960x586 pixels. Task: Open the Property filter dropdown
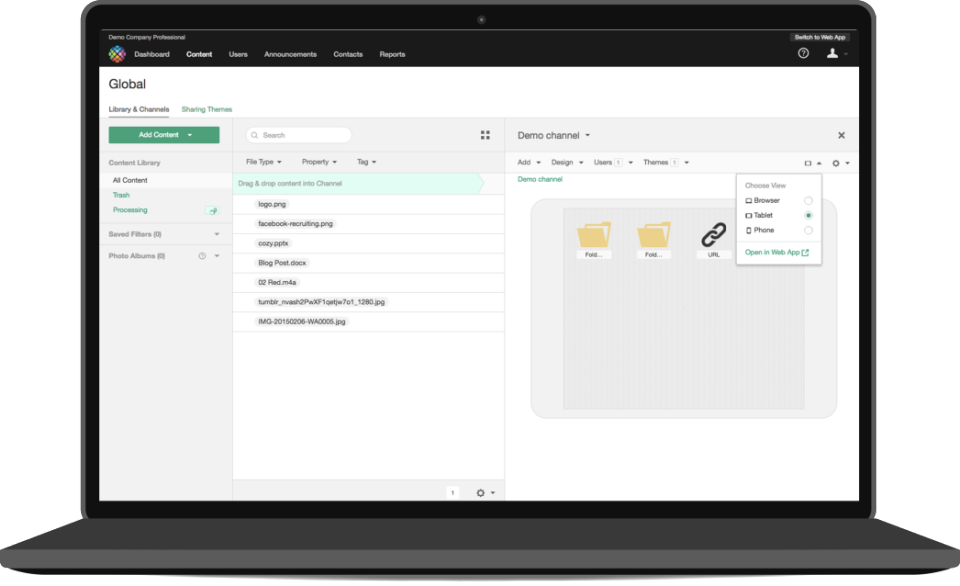coord(319,162)
